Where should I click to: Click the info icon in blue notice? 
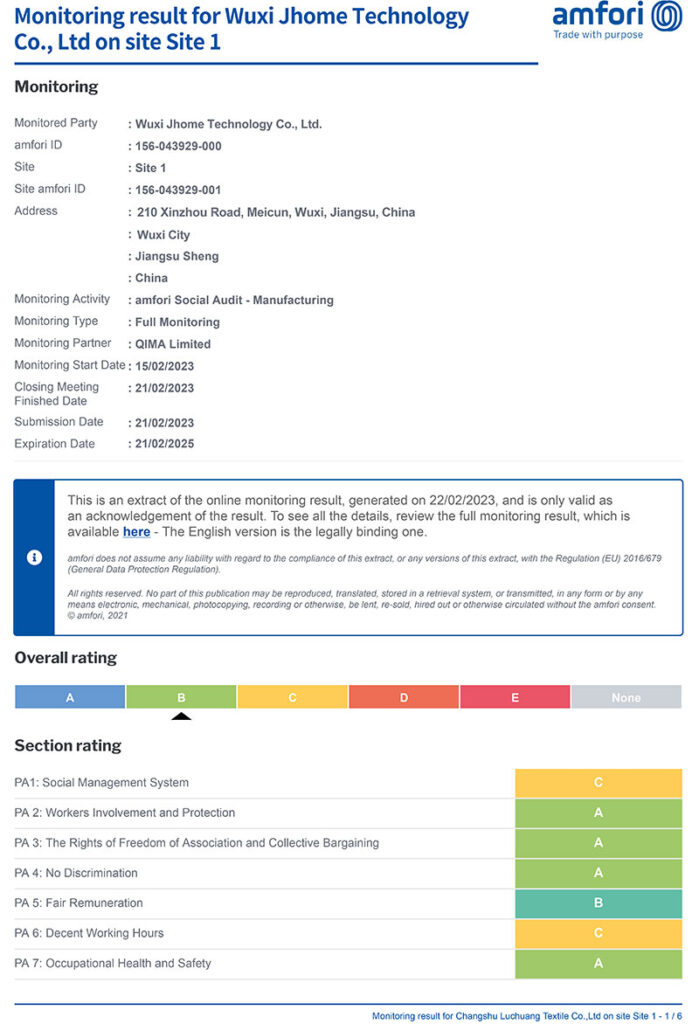click(34, 558)
